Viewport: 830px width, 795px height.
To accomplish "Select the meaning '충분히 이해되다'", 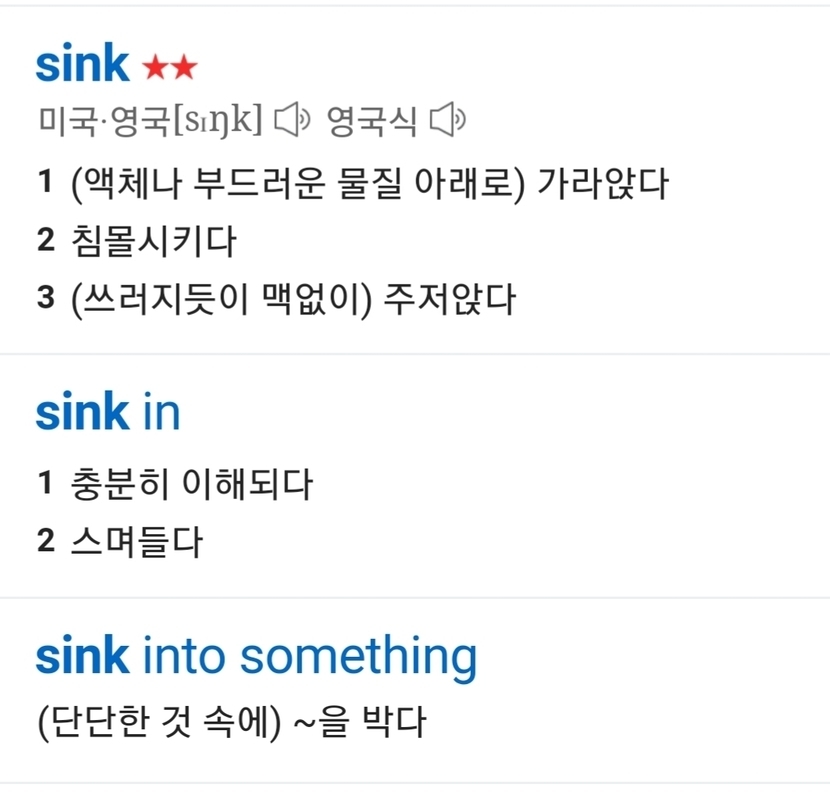I will click(x=191, y=485).
